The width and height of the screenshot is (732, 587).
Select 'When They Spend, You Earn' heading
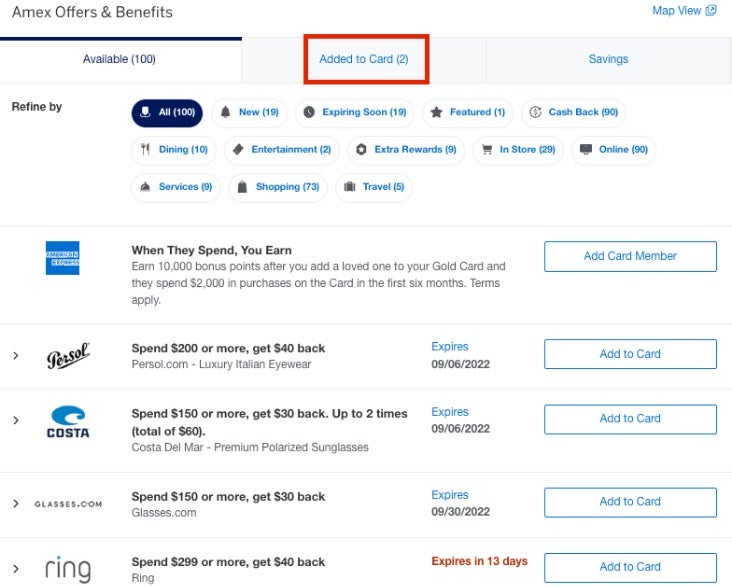(211, 250)
